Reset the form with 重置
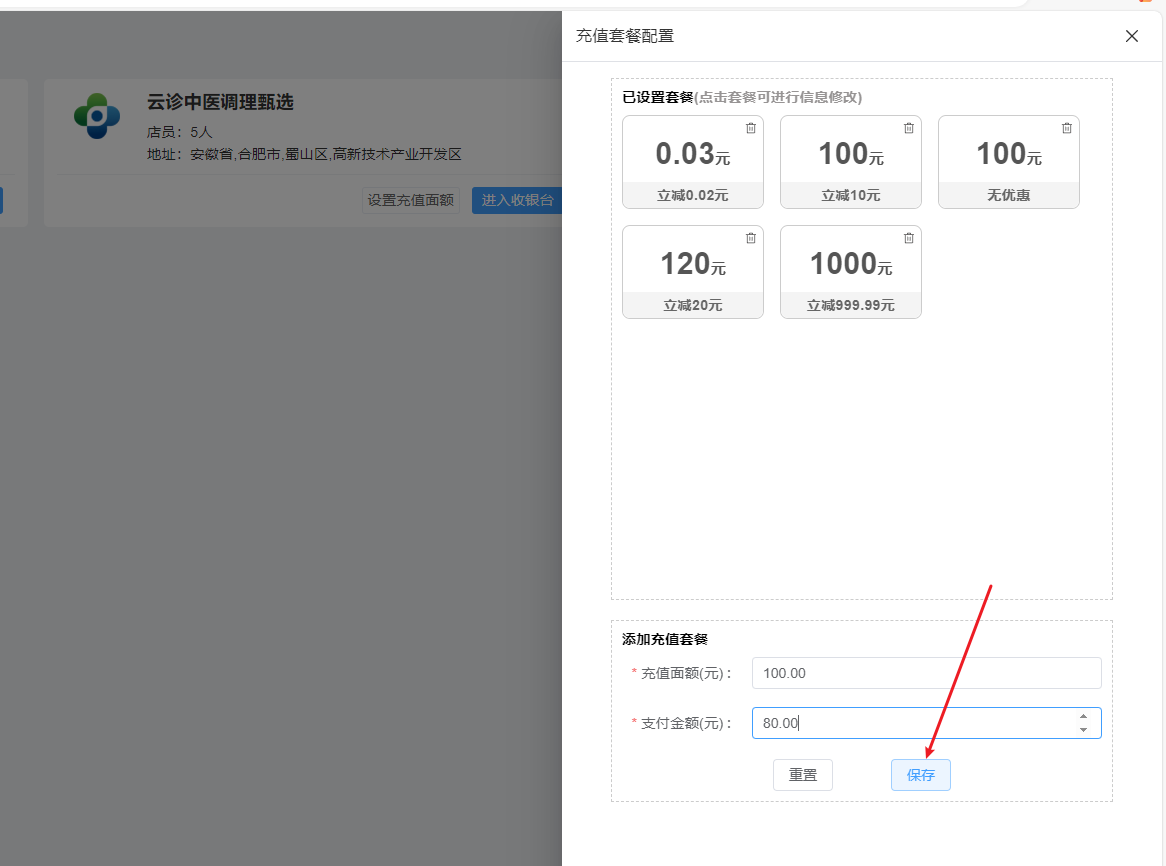 click(802, 775)
